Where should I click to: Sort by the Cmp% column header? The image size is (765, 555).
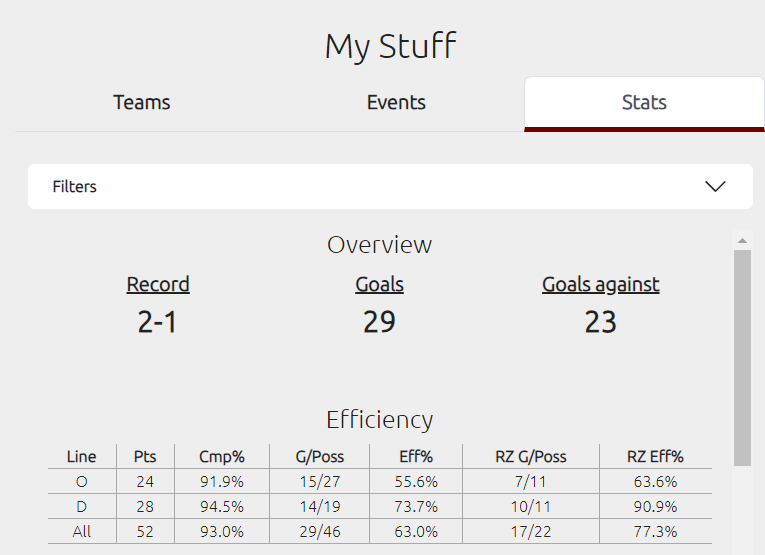tap(221, 456)
